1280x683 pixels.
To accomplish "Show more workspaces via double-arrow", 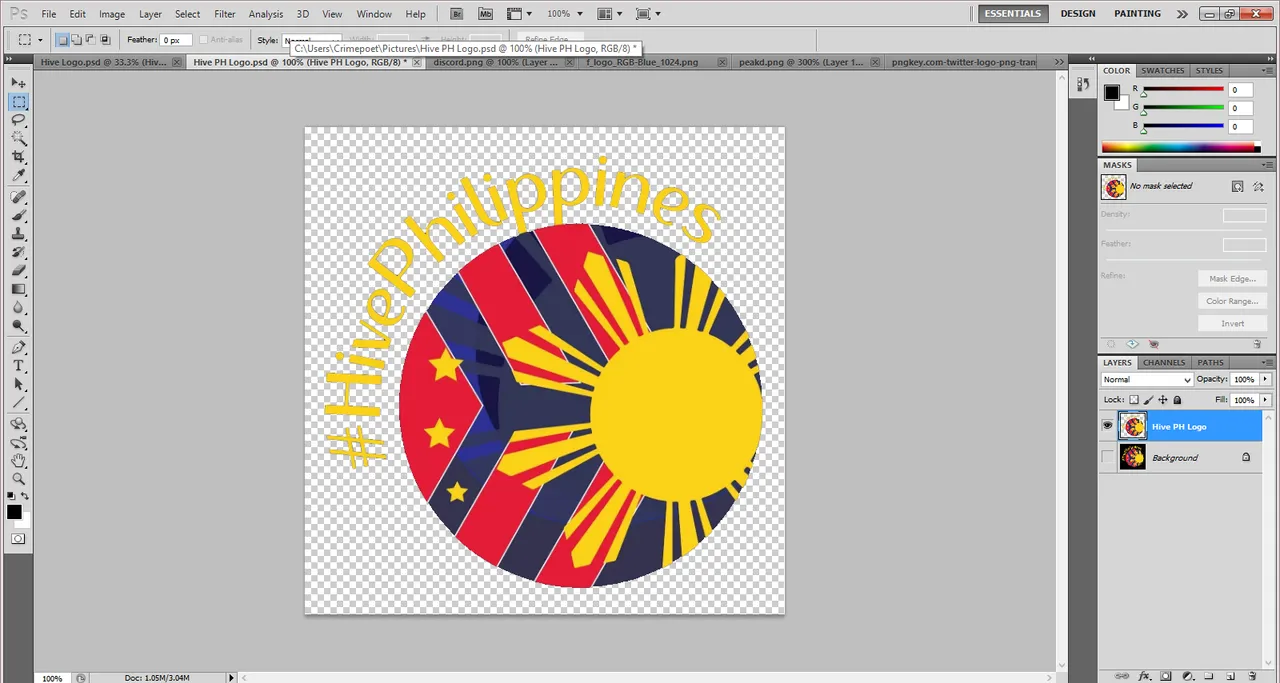I will tap(1182, 14).
